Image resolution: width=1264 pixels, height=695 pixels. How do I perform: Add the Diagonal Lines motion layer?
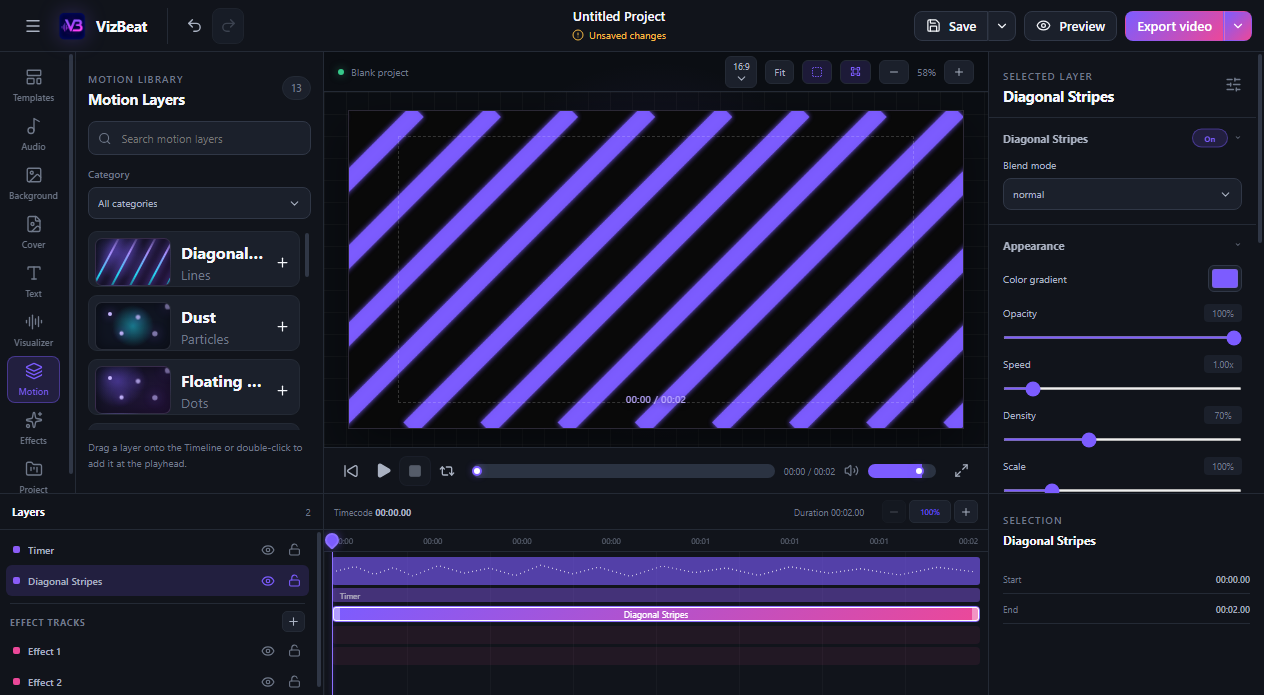[282, 262]
